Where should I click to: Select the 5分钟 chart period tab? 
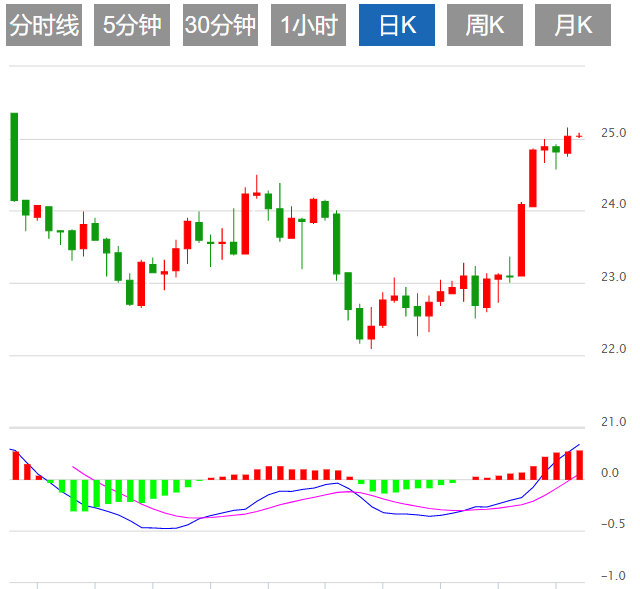132,26
